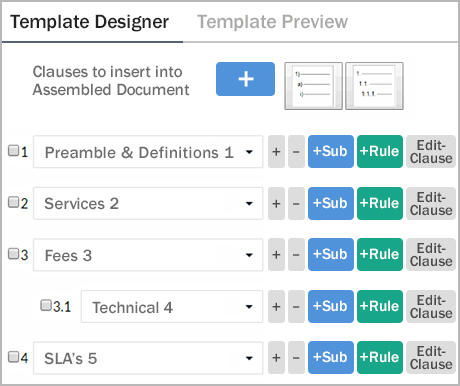Click the grey minus on Technical 4 row

pyautogui.click(x=296, y=306)
